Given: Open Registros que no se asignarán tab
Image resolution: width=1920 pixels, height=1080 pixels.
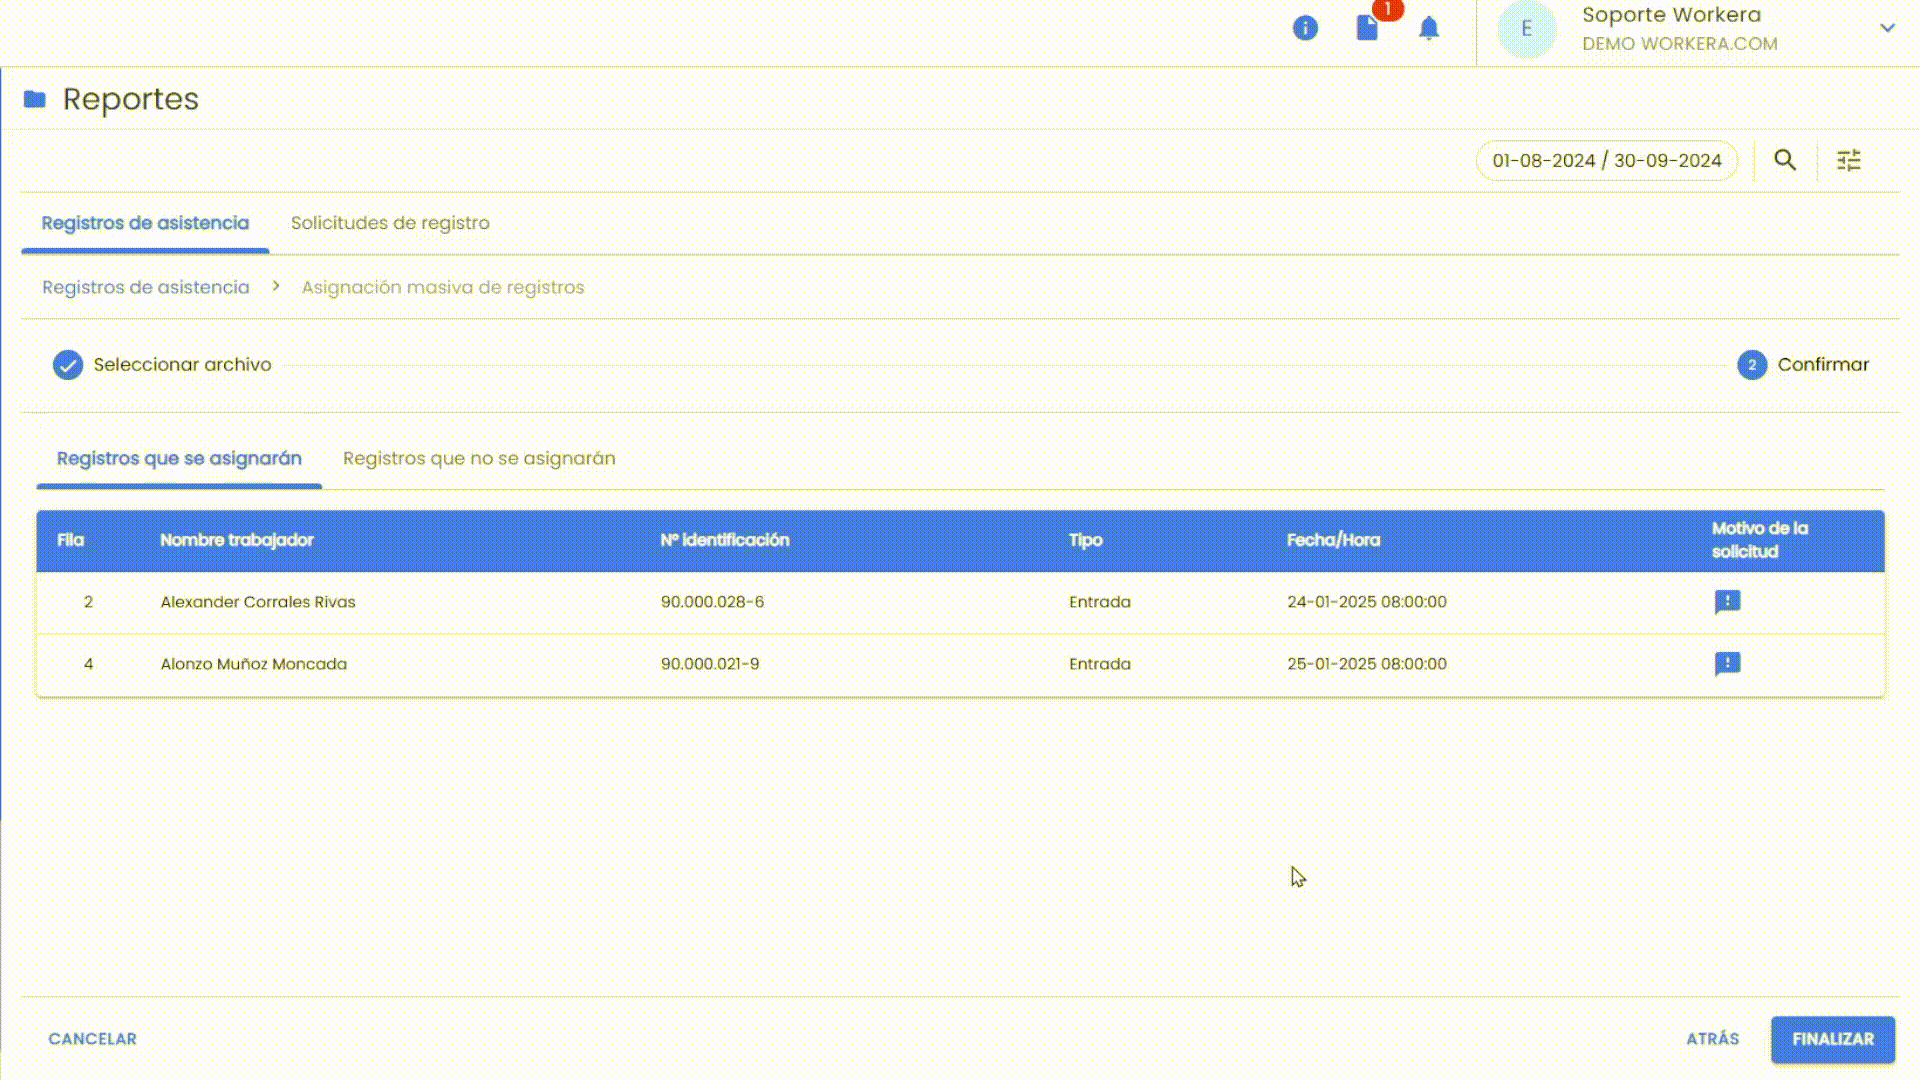Looking at the screenshot, I should (x=479, y=458).
